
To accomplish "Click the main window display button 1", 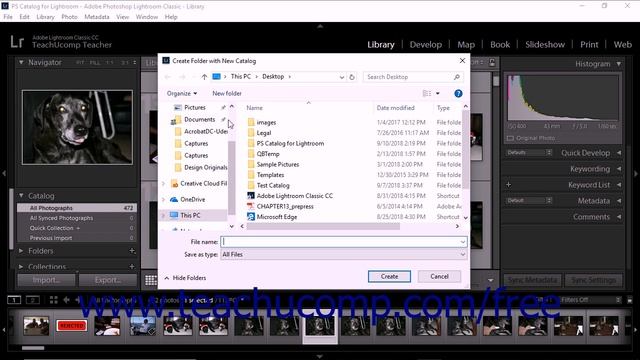I will click(14, 300).
